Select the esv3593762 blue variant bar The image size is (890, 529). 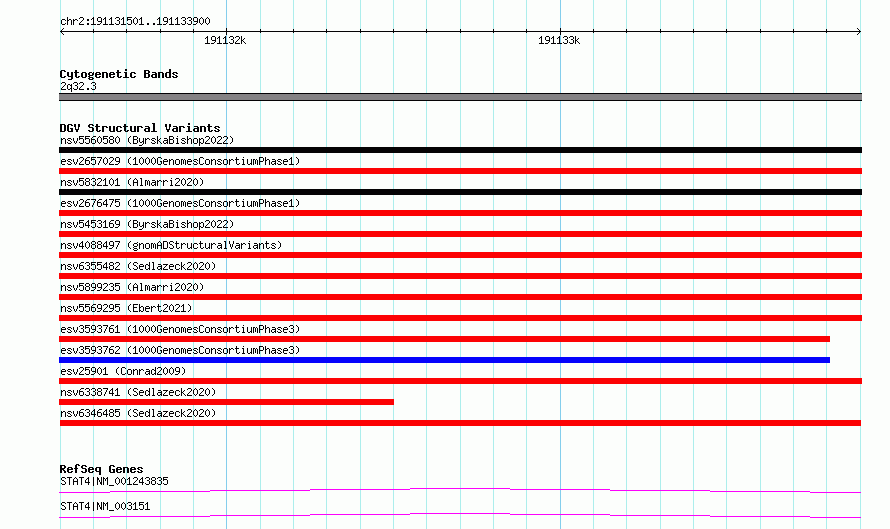tap(444, 360)
